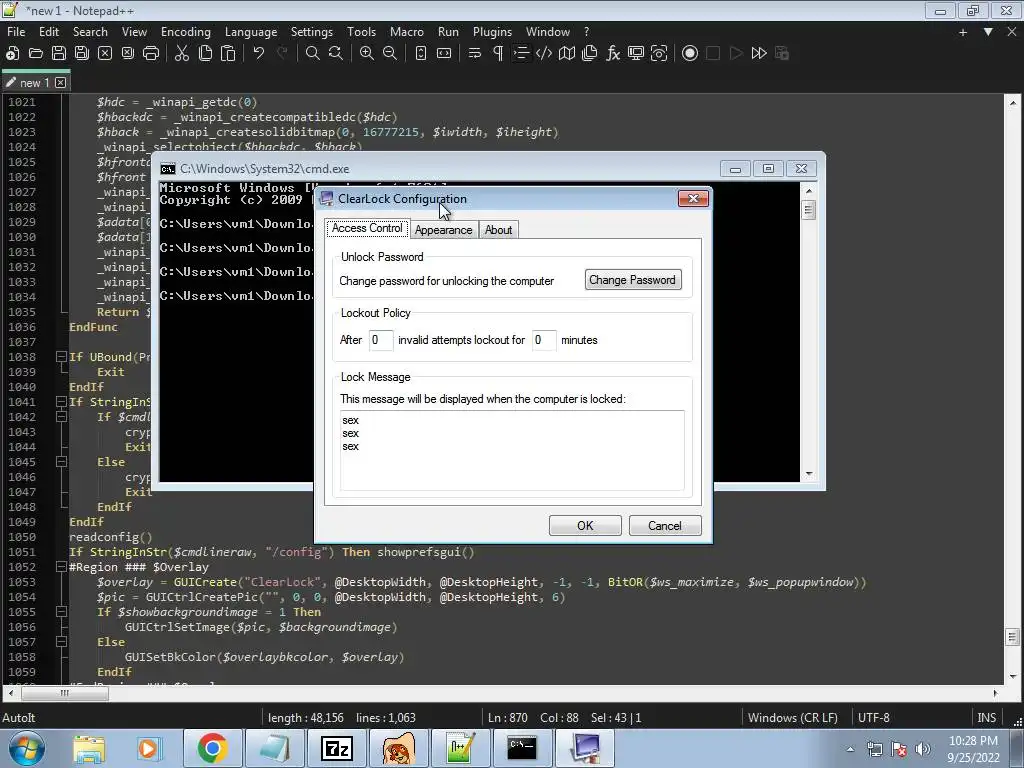1024x768 pixels.
Task: Open the Function List fx icon
Action: click(x=613, y=54)
